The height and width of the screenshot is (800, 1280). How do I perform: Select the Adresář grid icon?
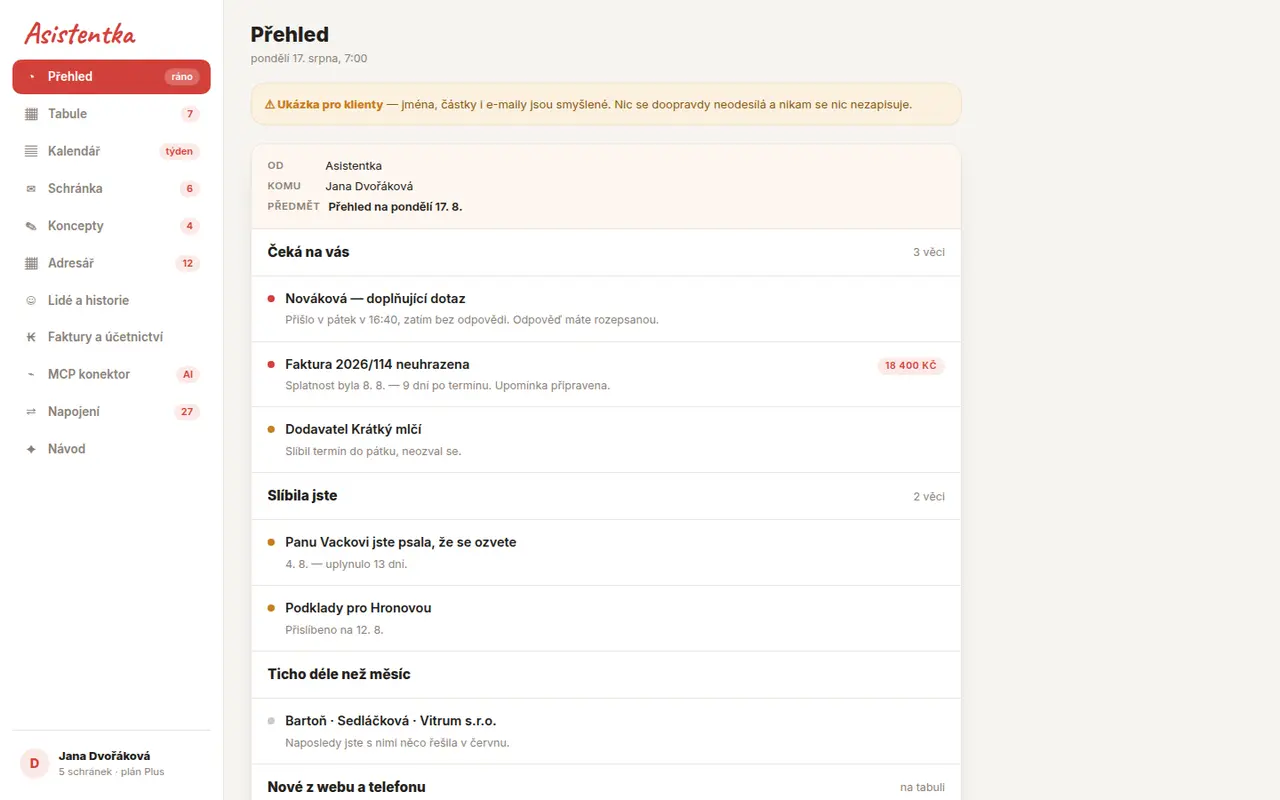(x=31, y=263)
